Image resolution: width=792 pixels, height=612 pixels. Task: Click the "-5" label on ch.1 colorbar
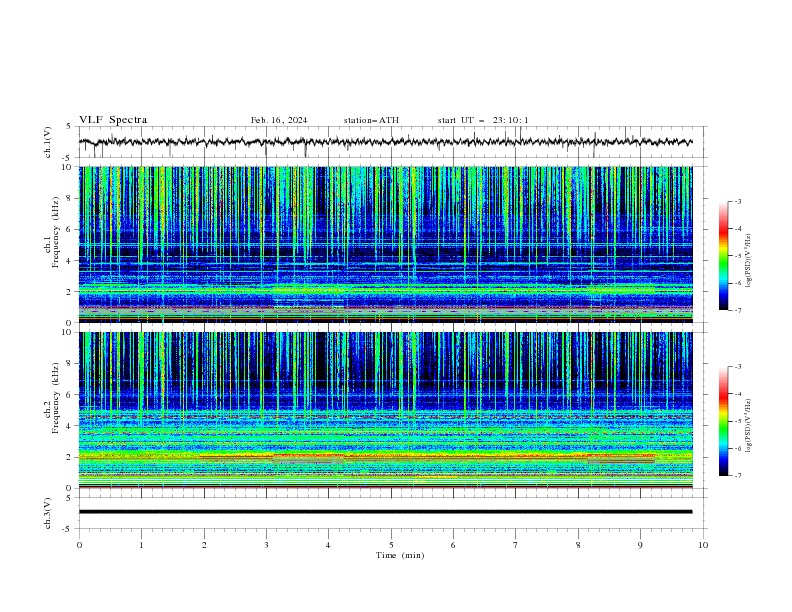pos(738,256)
